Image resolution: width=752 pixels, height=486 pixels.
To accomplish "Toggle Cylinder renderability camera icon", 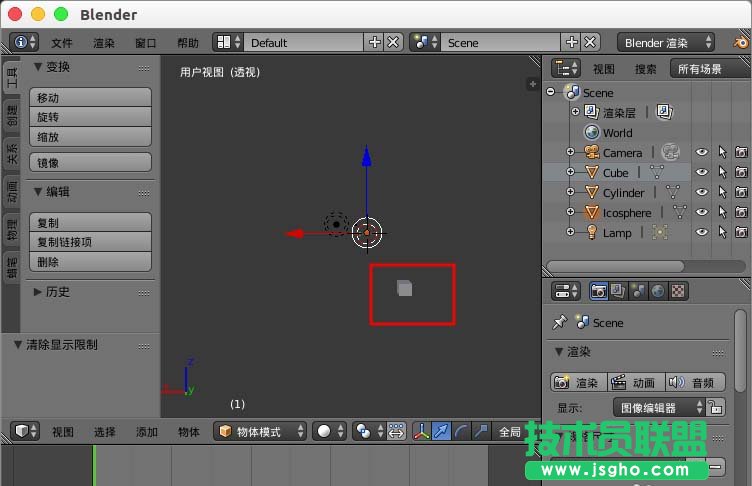I will (x=741, y=192).
